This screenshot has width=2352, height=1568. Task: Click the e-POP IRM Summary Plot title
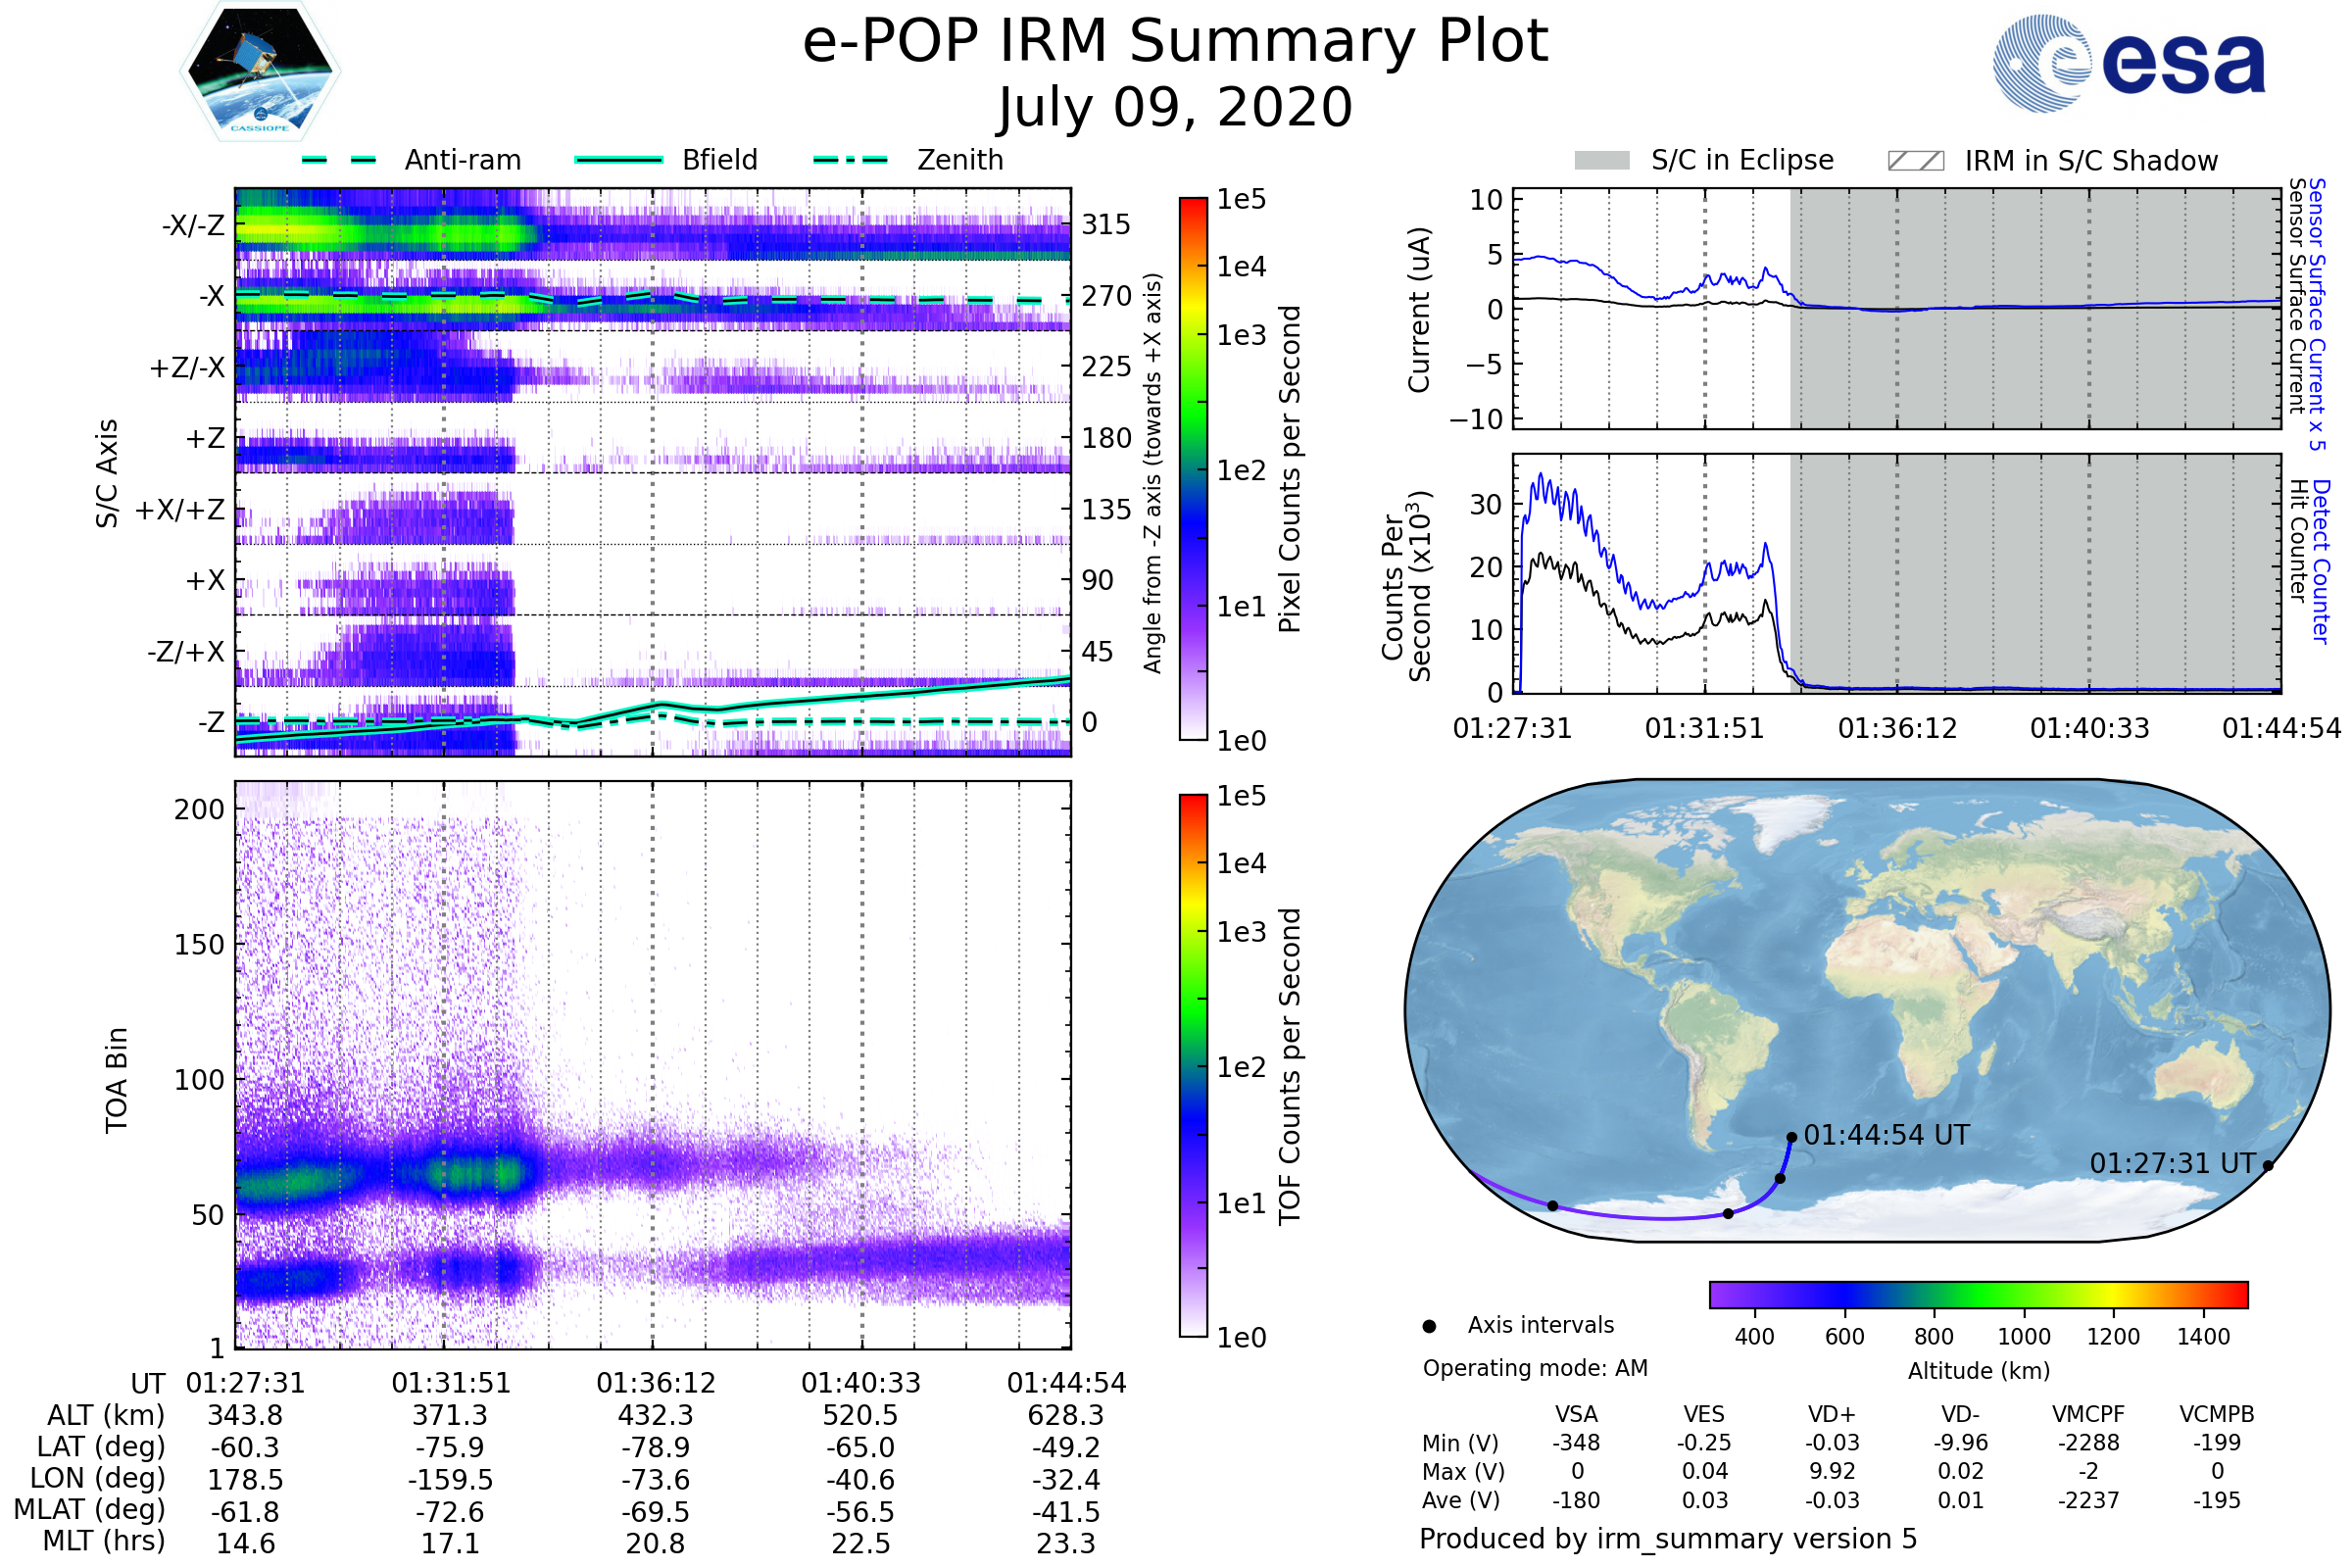(x=1175, y=42)
